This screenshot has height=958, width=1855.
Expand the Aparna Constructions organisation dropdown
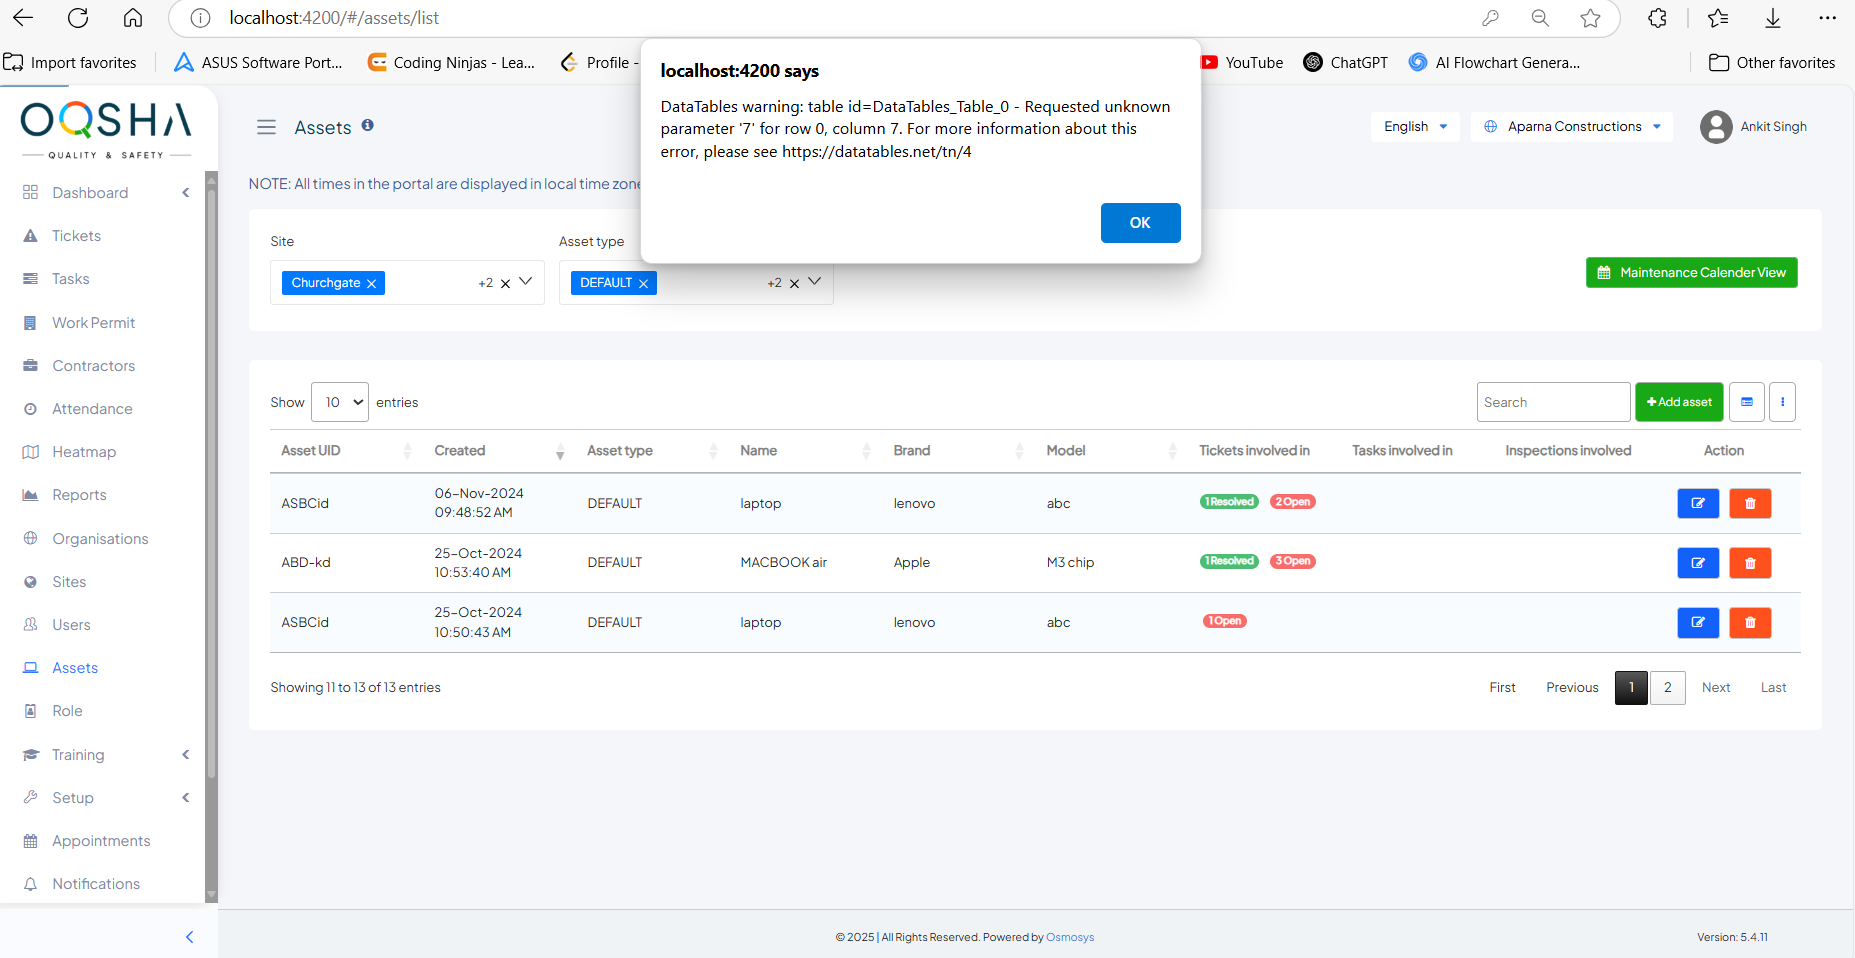pyautogui.click(x=1572, y=127)
